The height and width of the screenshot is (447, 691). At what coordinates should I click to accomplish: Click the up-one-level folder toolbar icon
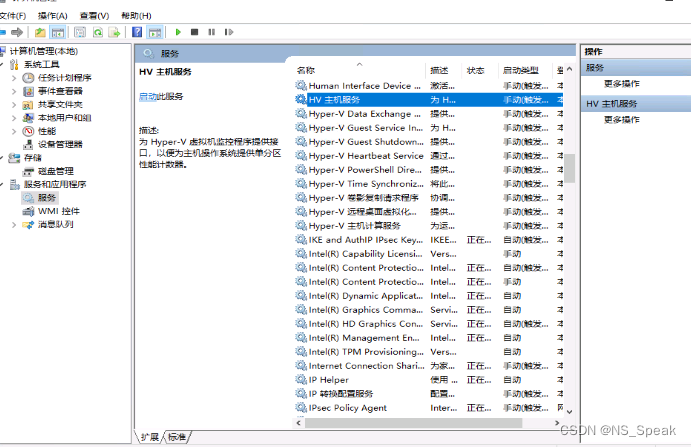pos(40,32)
